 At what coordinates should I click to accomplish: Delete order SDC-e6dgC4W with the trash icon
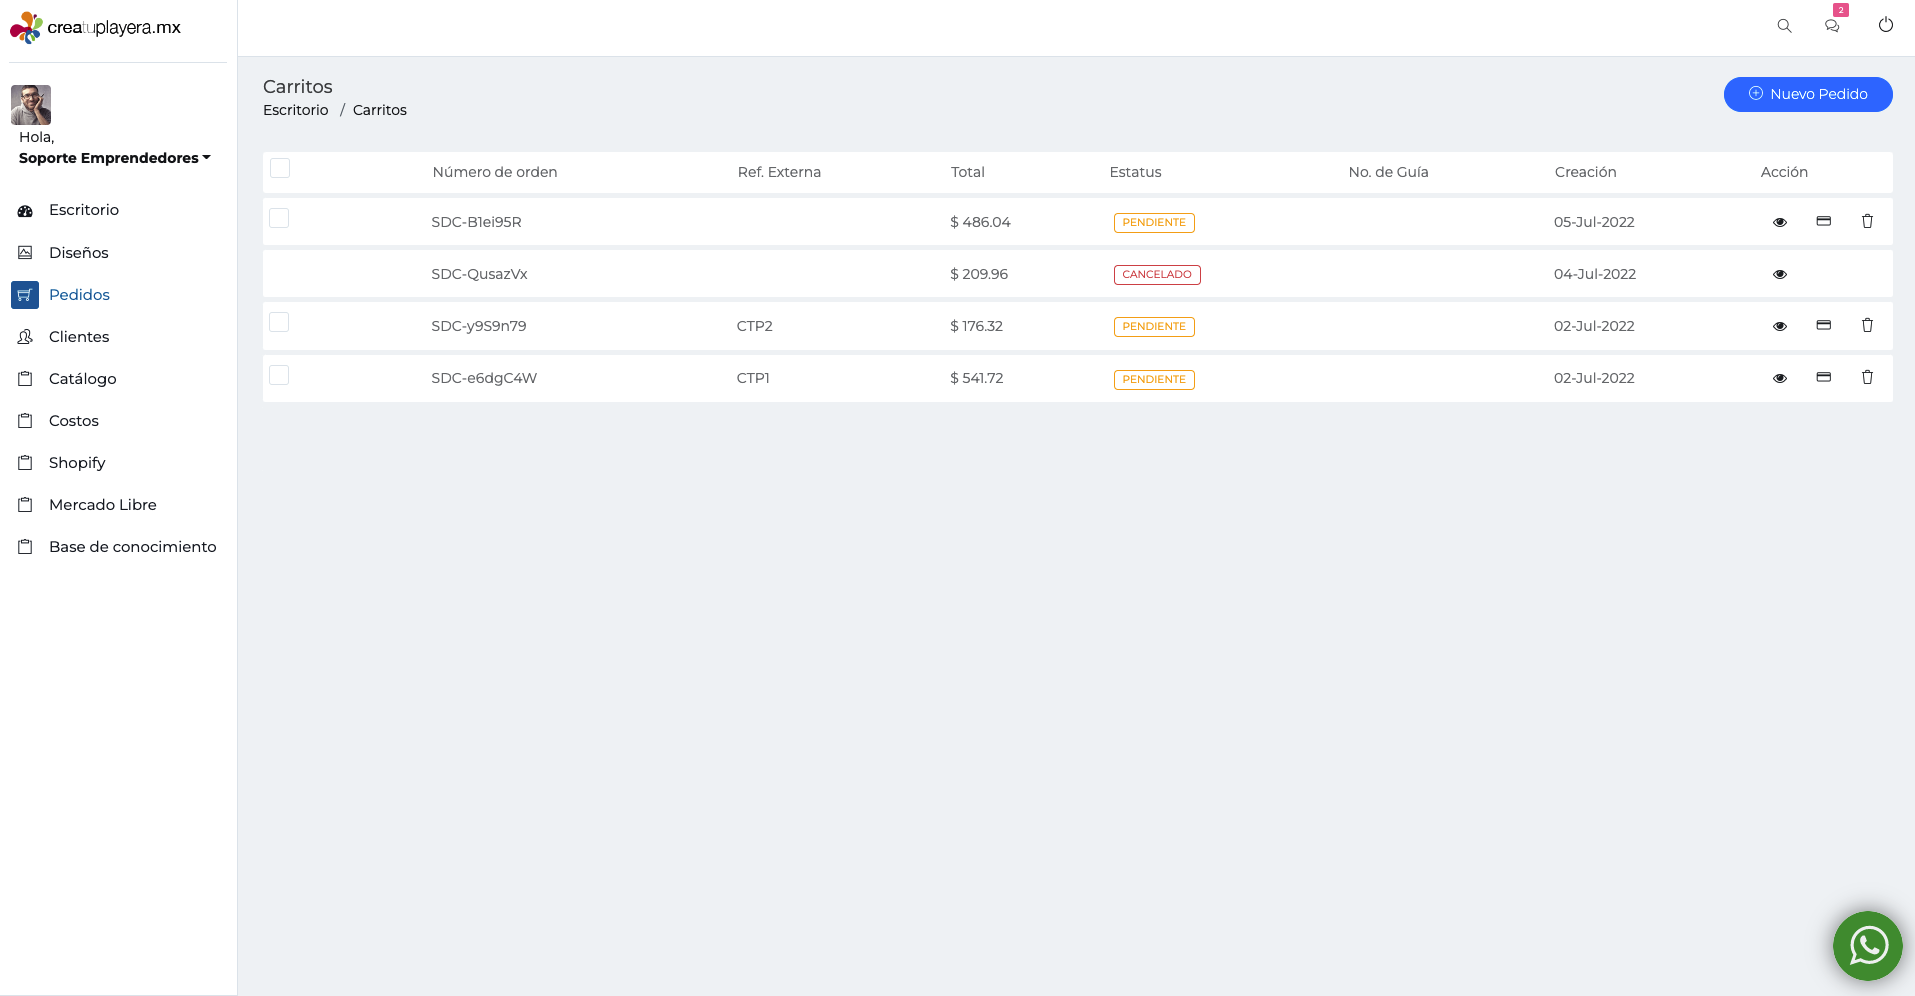pos(1868,377)
